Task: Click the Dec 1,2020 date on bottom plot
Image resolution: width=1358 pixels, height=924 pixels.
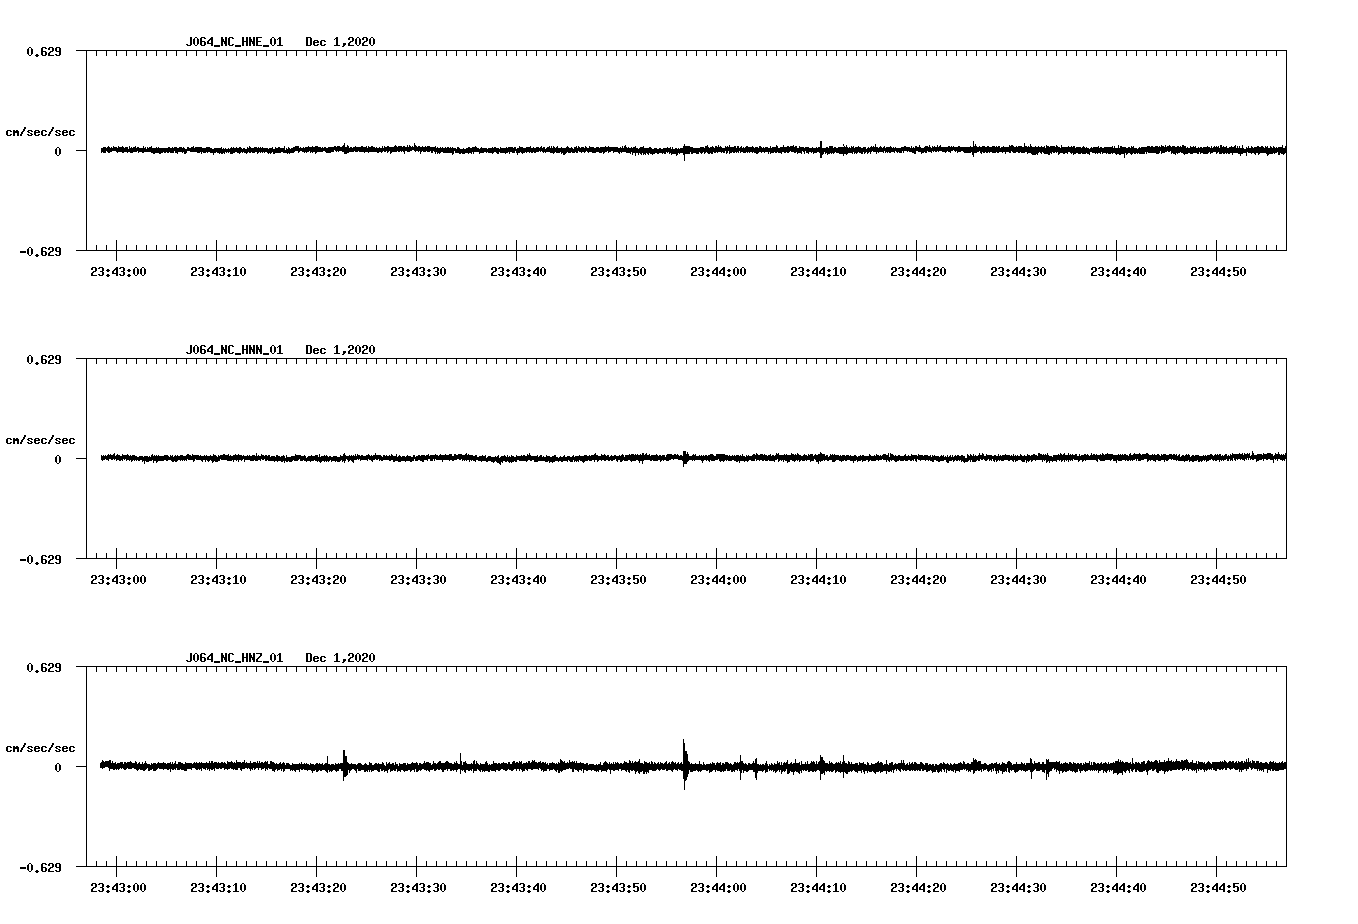Action: (x=341, y=658)
